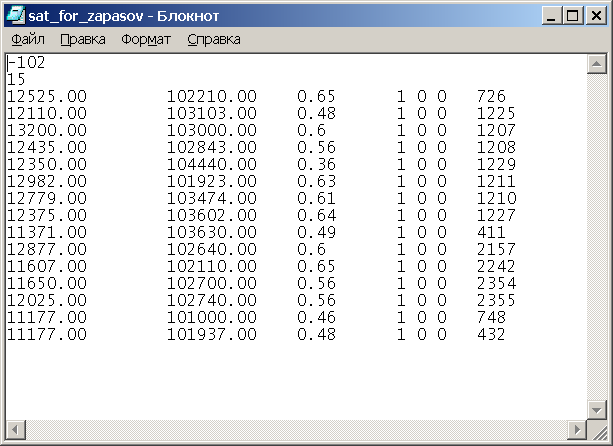Open the Правка menu
The height and width of the screenshot is (446, 613).
83,39
